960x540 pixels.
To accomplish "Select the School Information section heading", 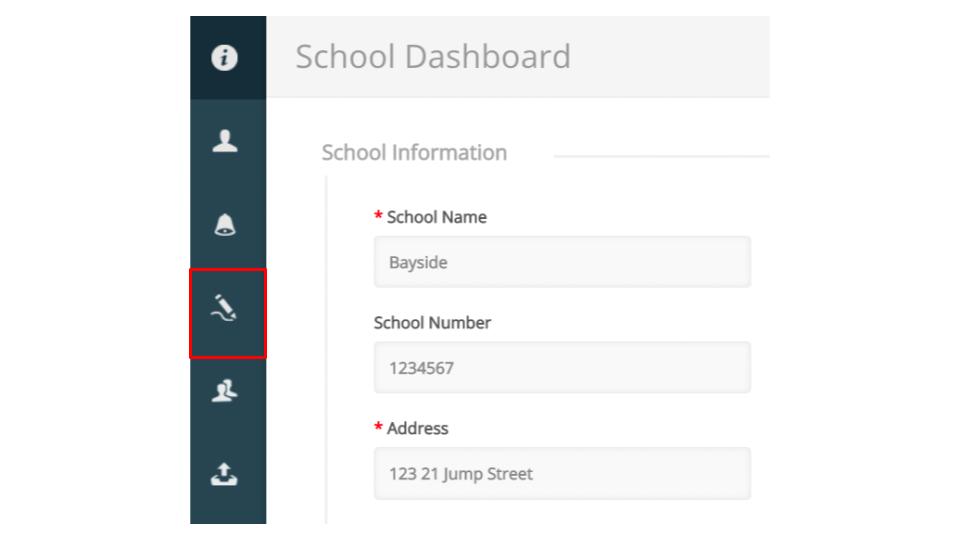I will point(414,153).
